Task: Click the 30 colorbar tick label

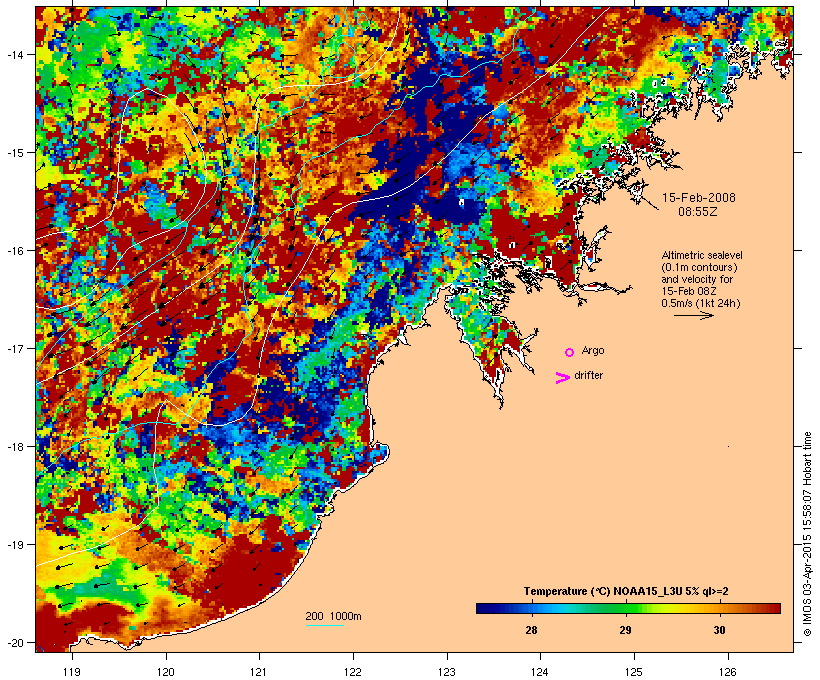Action: [x=720, y=630]
